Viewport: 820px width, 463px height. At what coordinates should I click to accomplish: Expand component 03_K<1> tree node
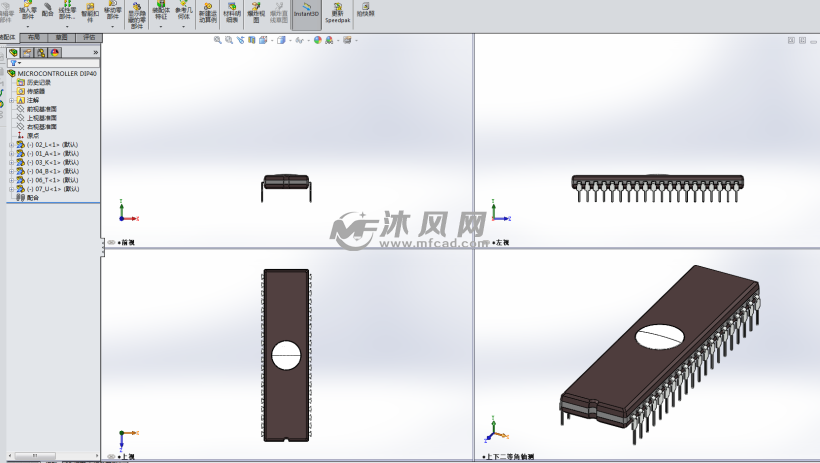[x=12, y=163]
